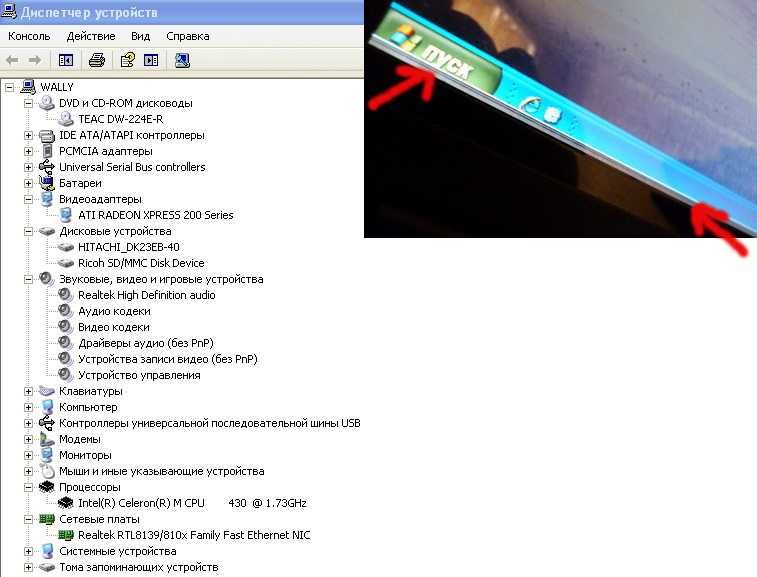The image size is (757, 577).
Task: Click the Видеоадаптеры category icon
Action: point(47,199)
